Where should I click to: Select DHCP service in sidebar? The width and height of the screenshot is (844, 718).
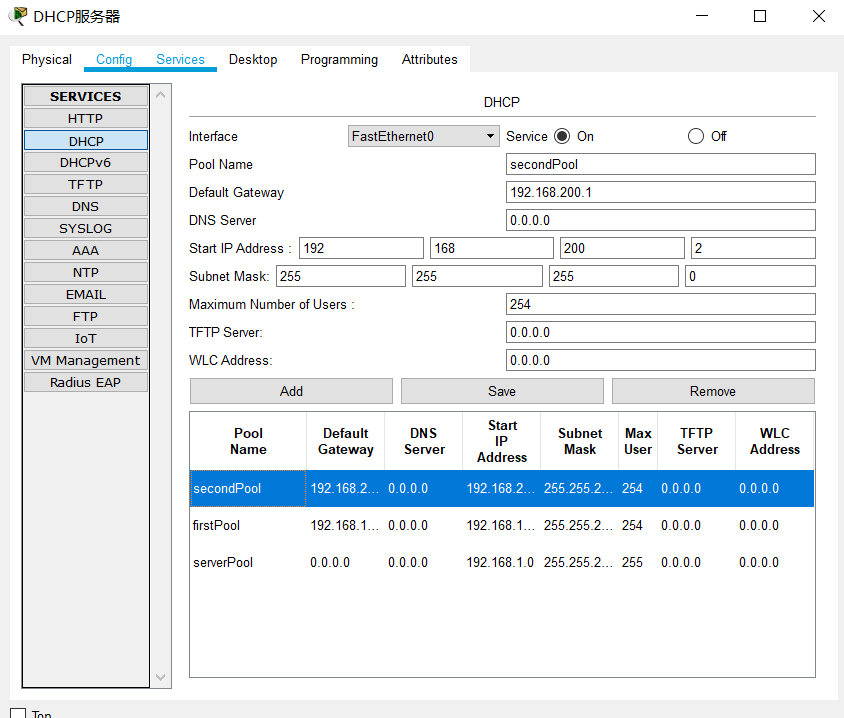pos(86,141)
